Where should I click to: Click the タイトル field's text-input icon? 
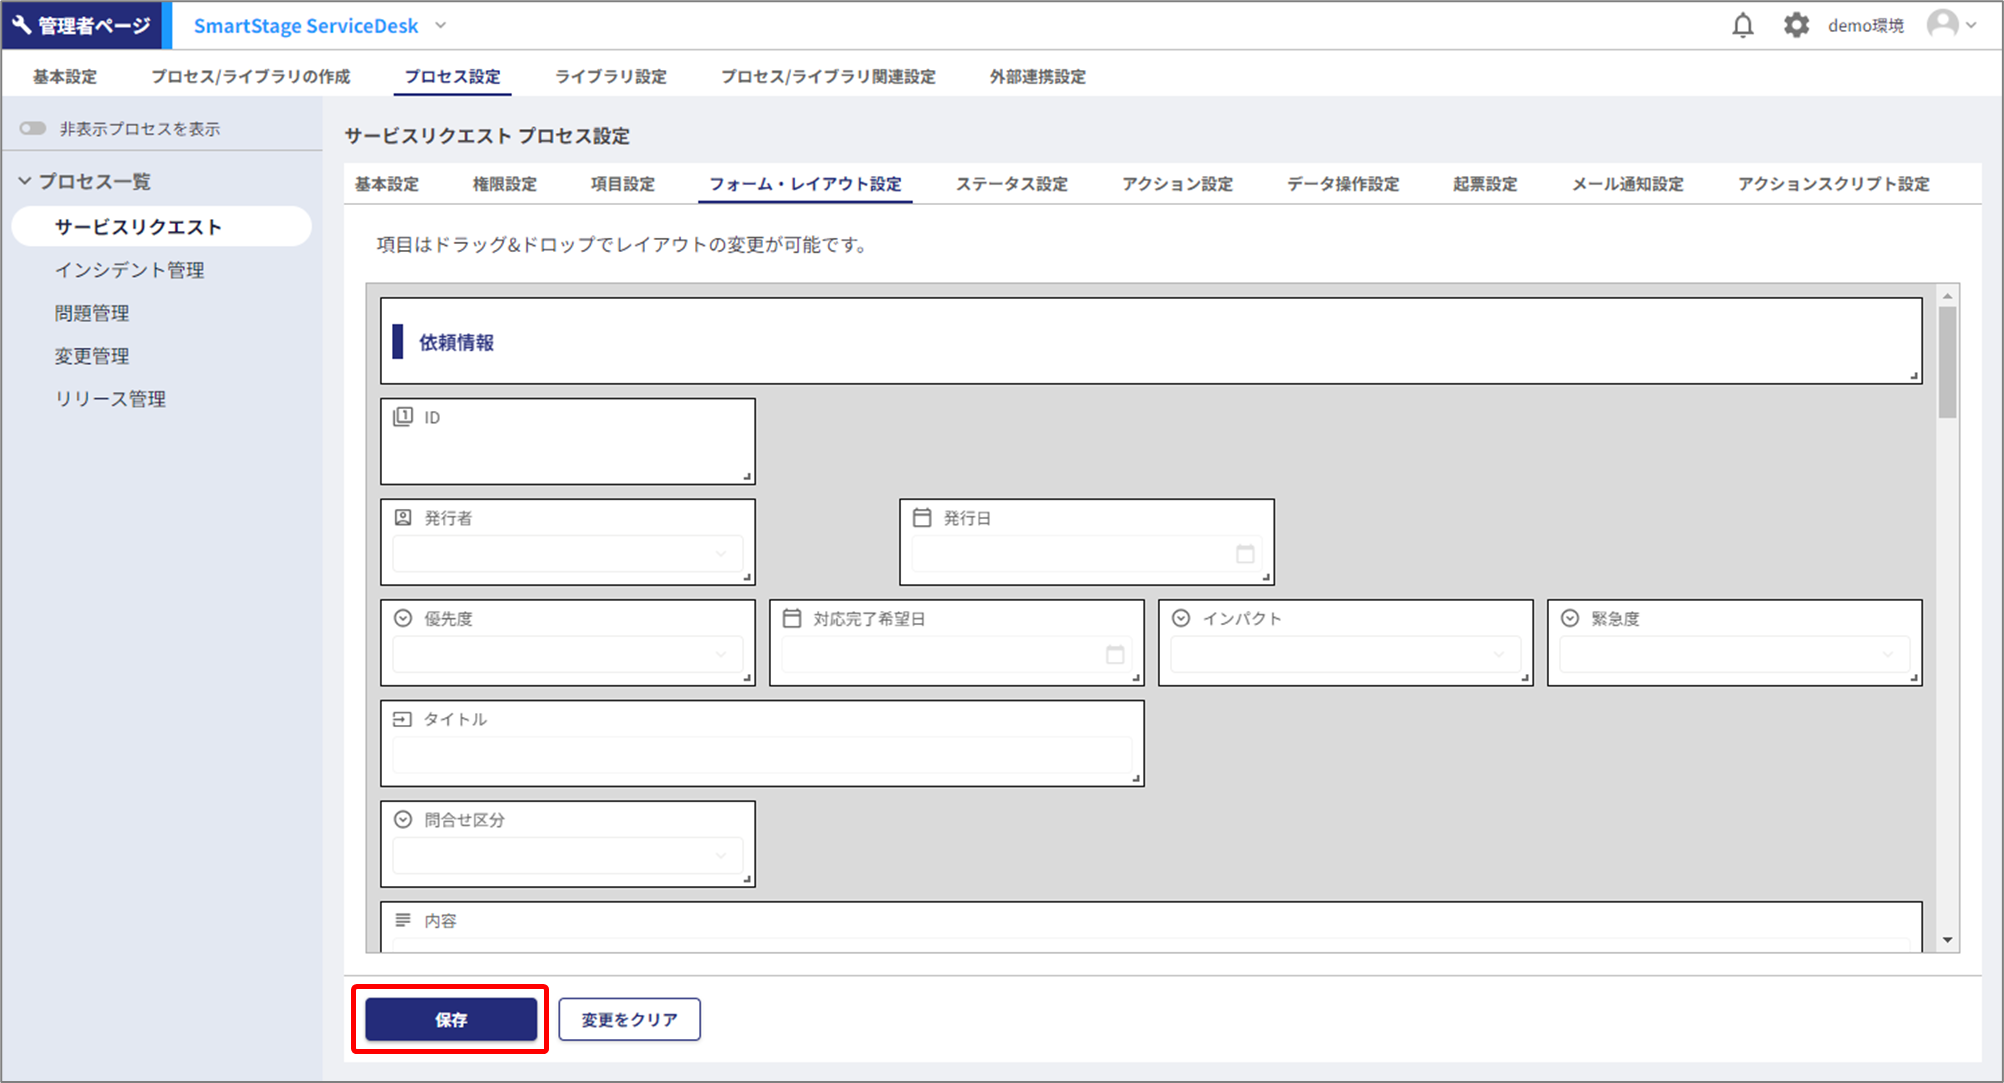point(403,719)
